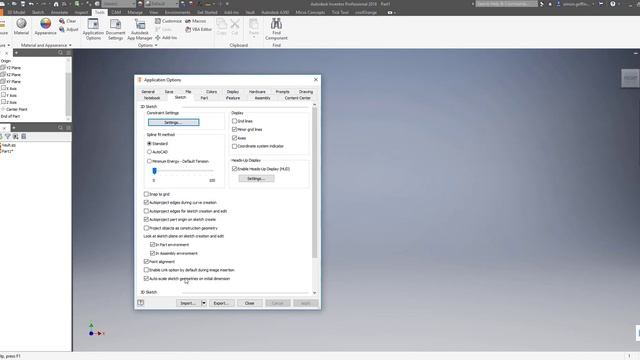This screenshot has height=360, width=640.
Task: Toggle the Axes display checkbox
Action: coord(234,138)
